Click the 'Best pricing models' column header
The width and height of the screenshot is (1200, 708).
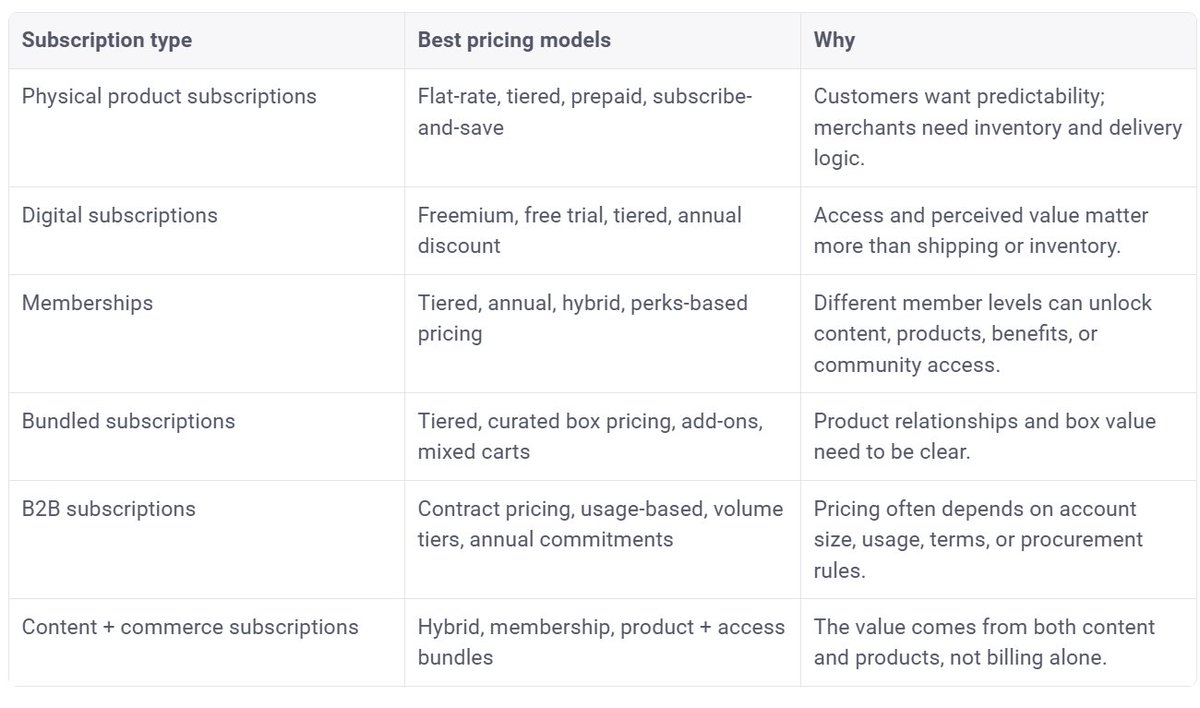click(514, 41)
